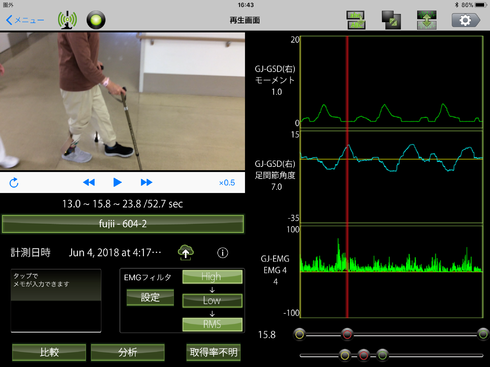Play the gait video
This screenshot has width=490, height=367.
coord(117,182)
